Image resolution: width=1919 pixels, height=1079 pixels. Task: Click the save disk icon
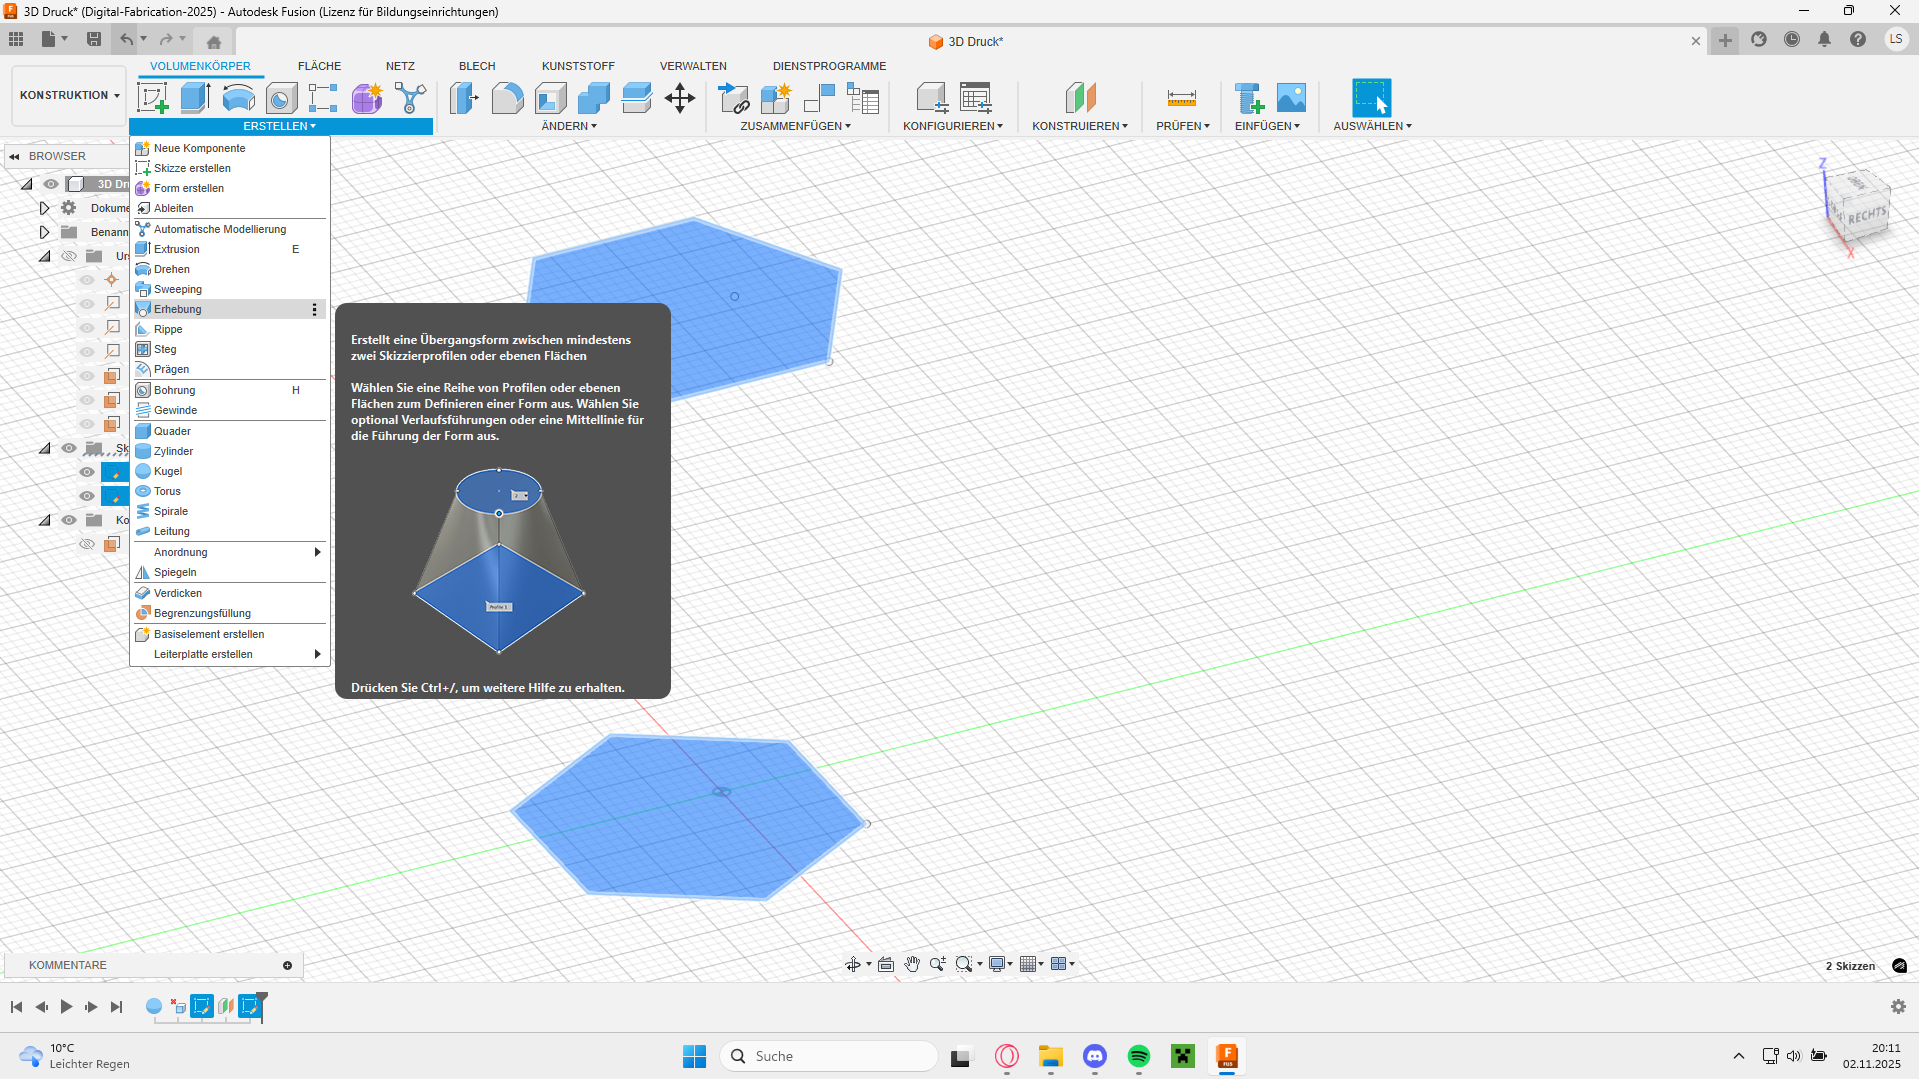tap(94, 40)
